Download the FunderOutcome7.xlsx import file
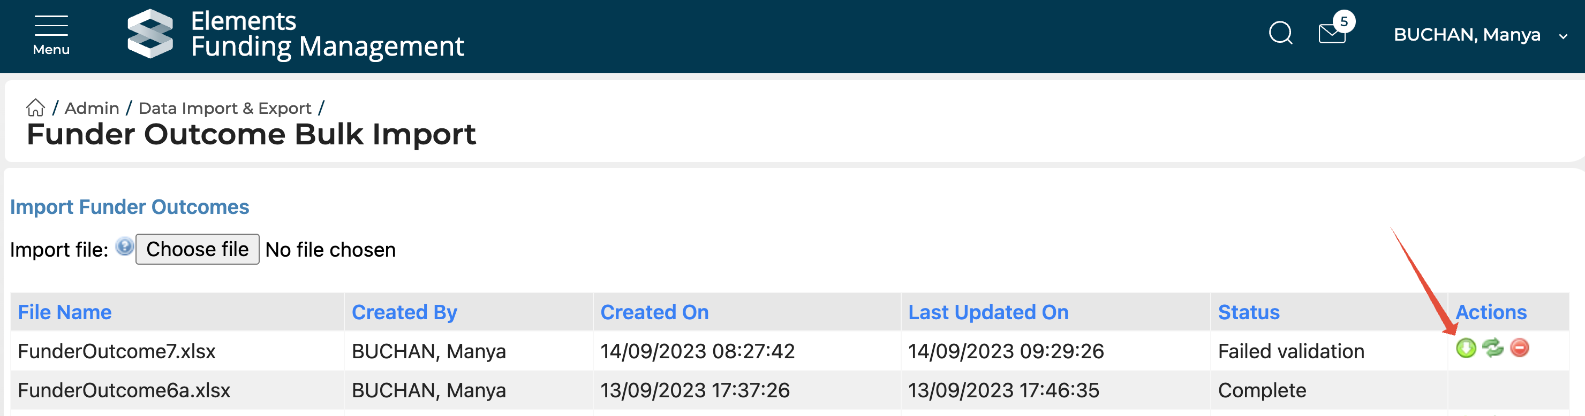 coord(1466,348)
